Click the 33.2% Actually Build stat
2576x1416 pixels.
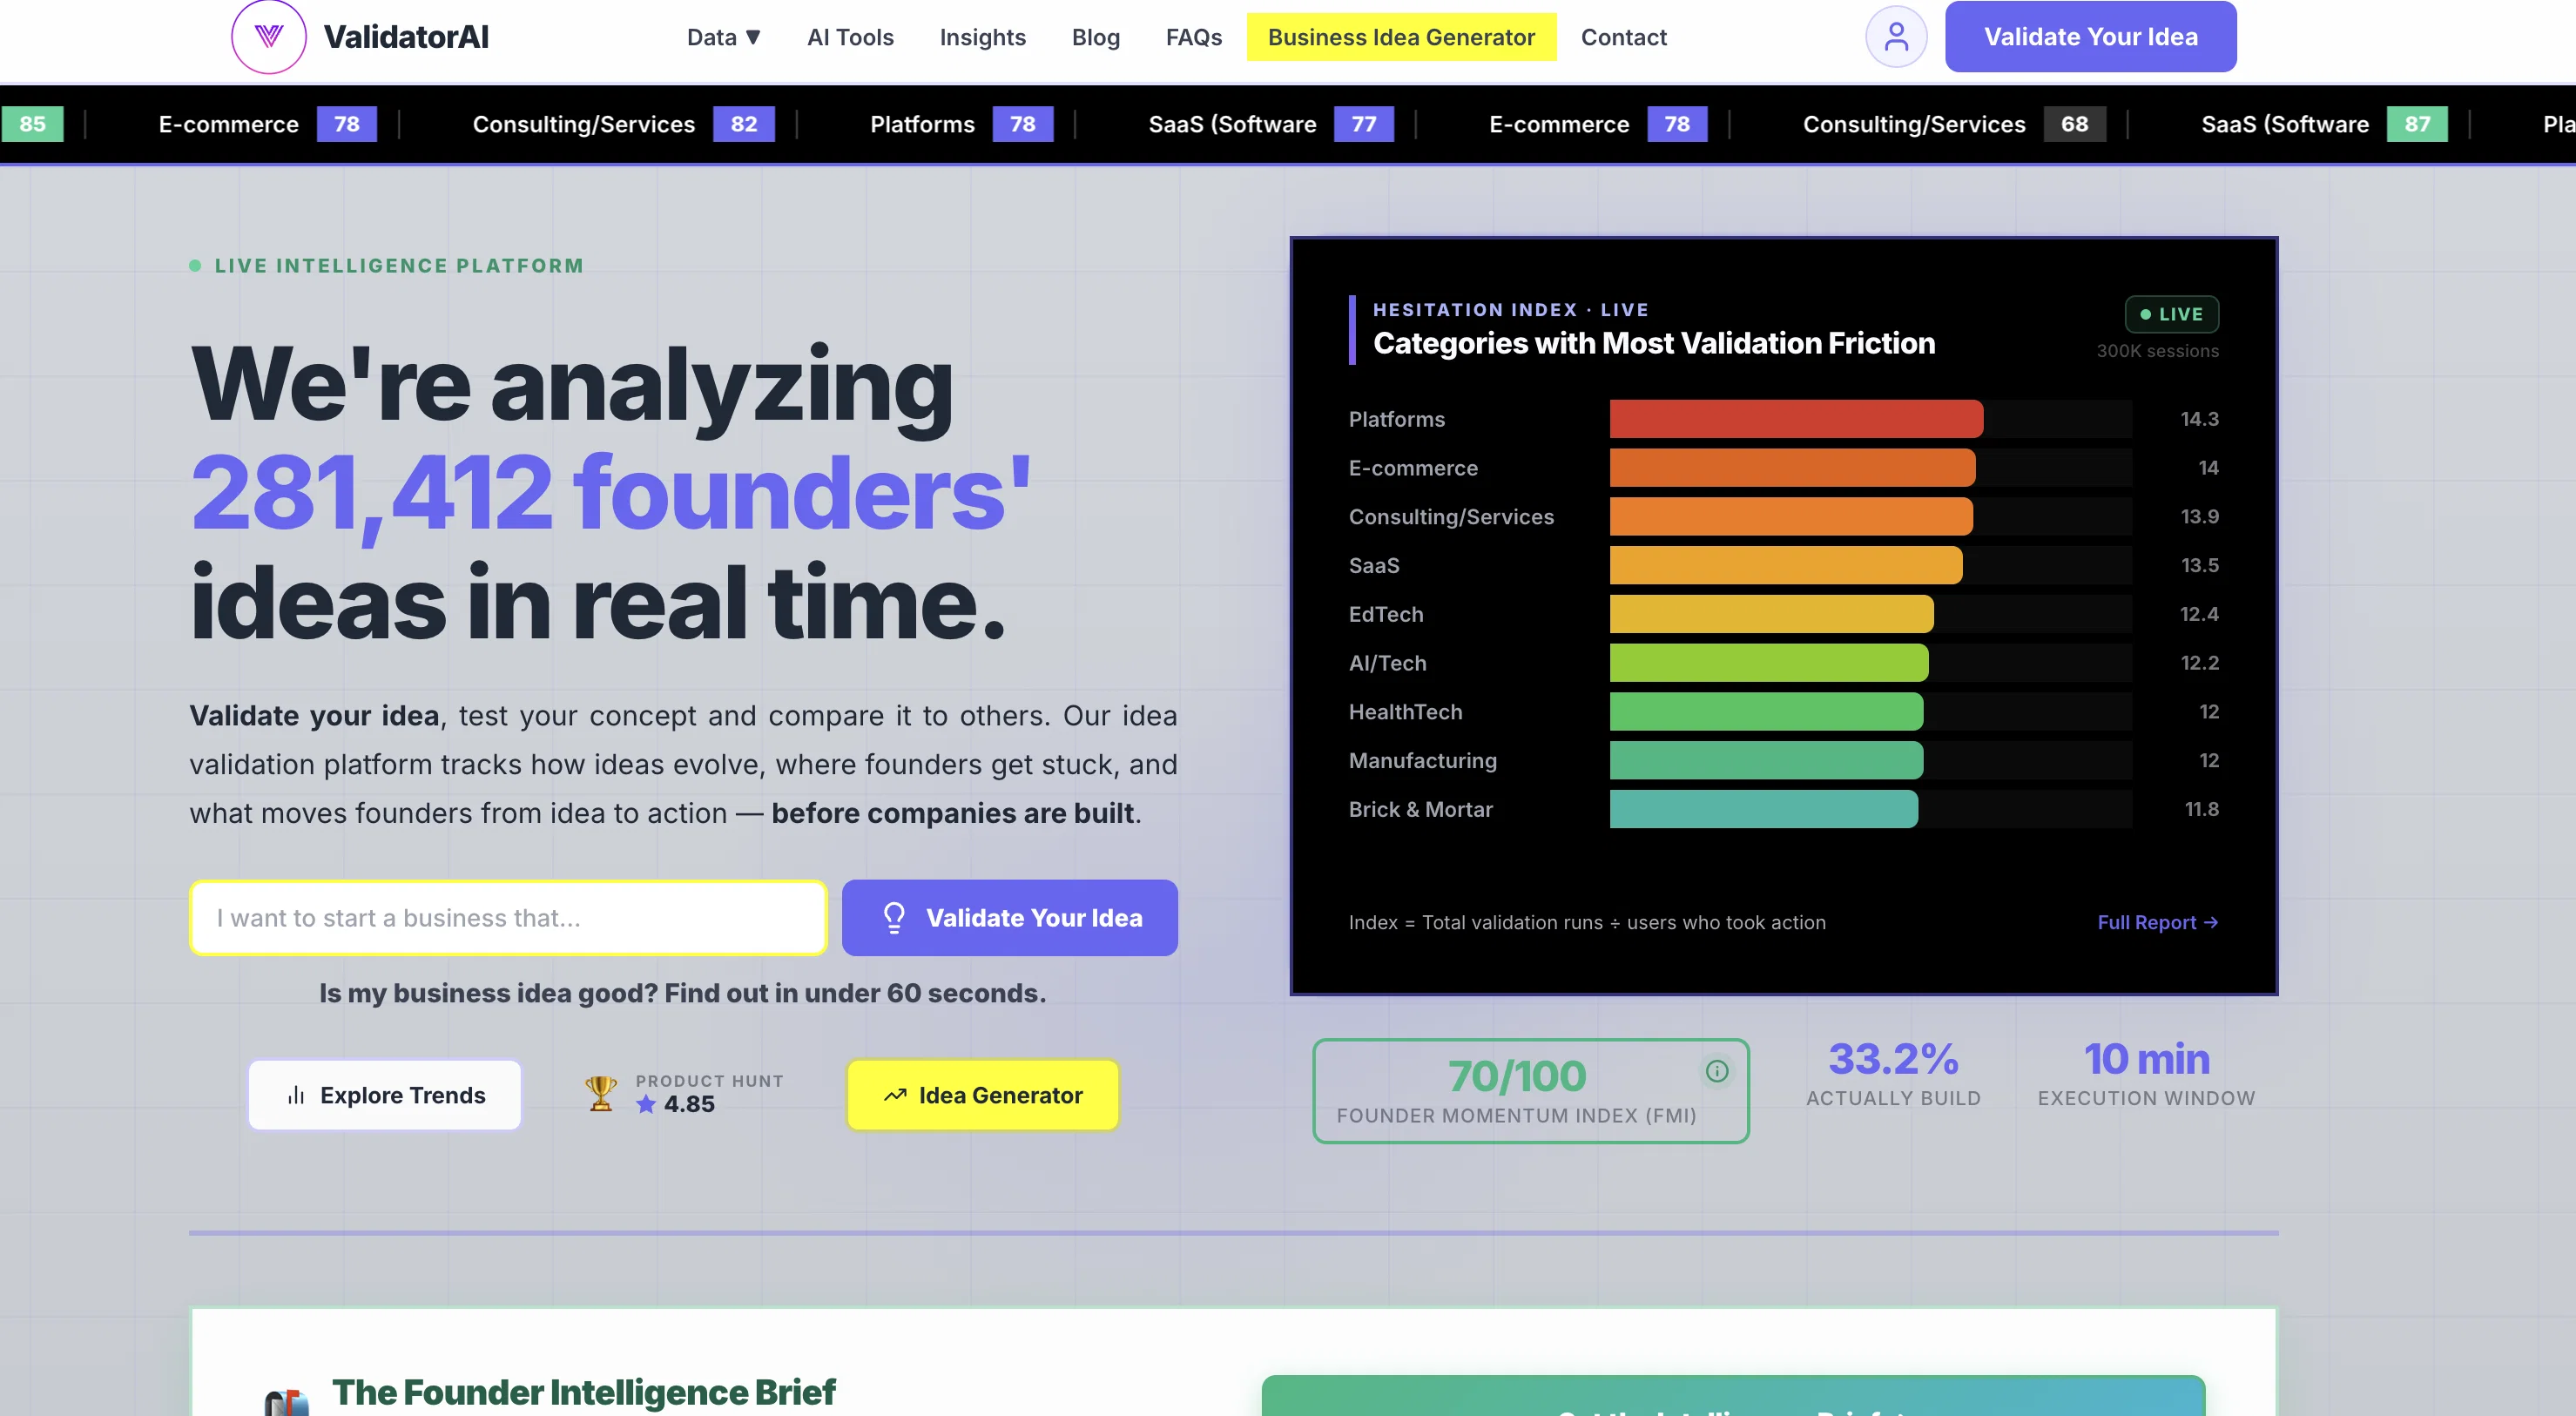tap(1892, 1073)
